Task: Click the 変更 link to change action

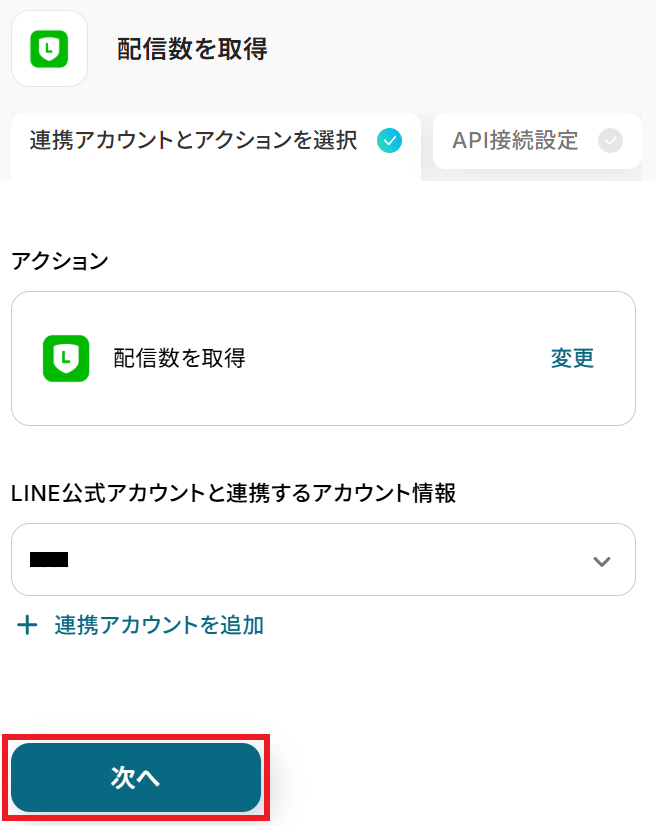Action: tap(572, 358)
